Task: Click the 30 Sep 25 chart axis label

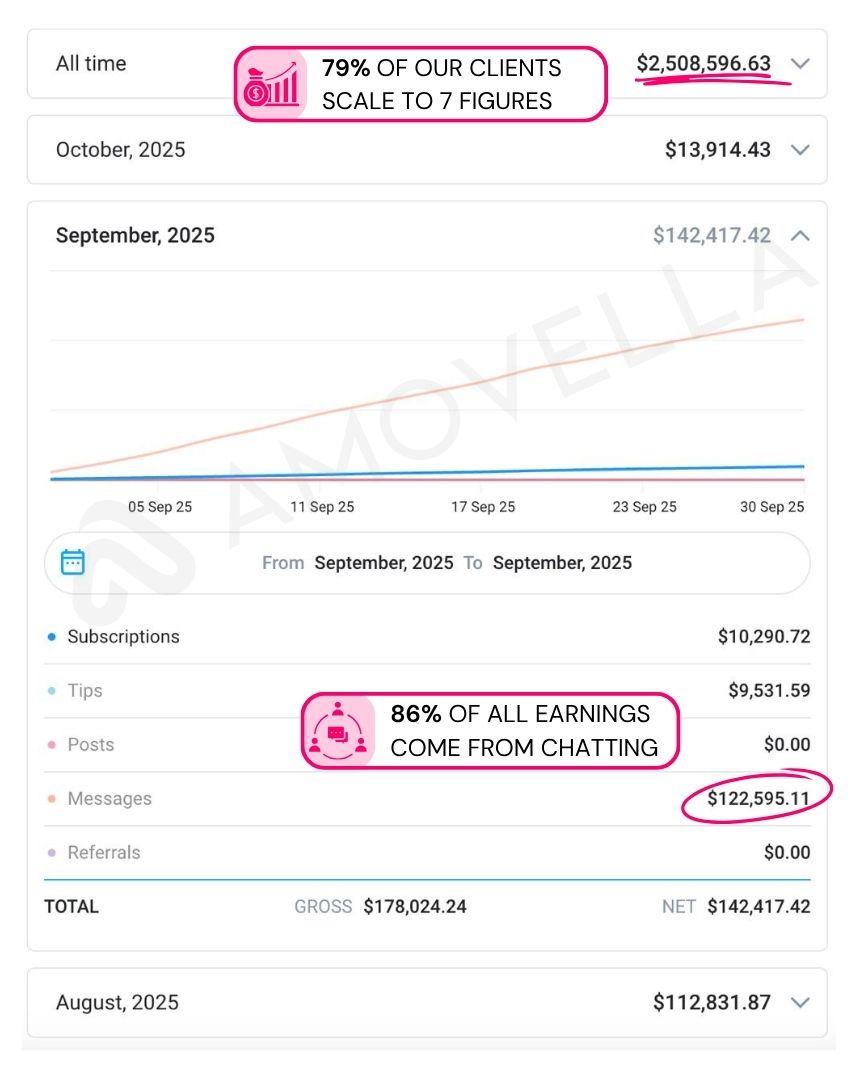Action: pyautogui.click(x=772, y=507)
